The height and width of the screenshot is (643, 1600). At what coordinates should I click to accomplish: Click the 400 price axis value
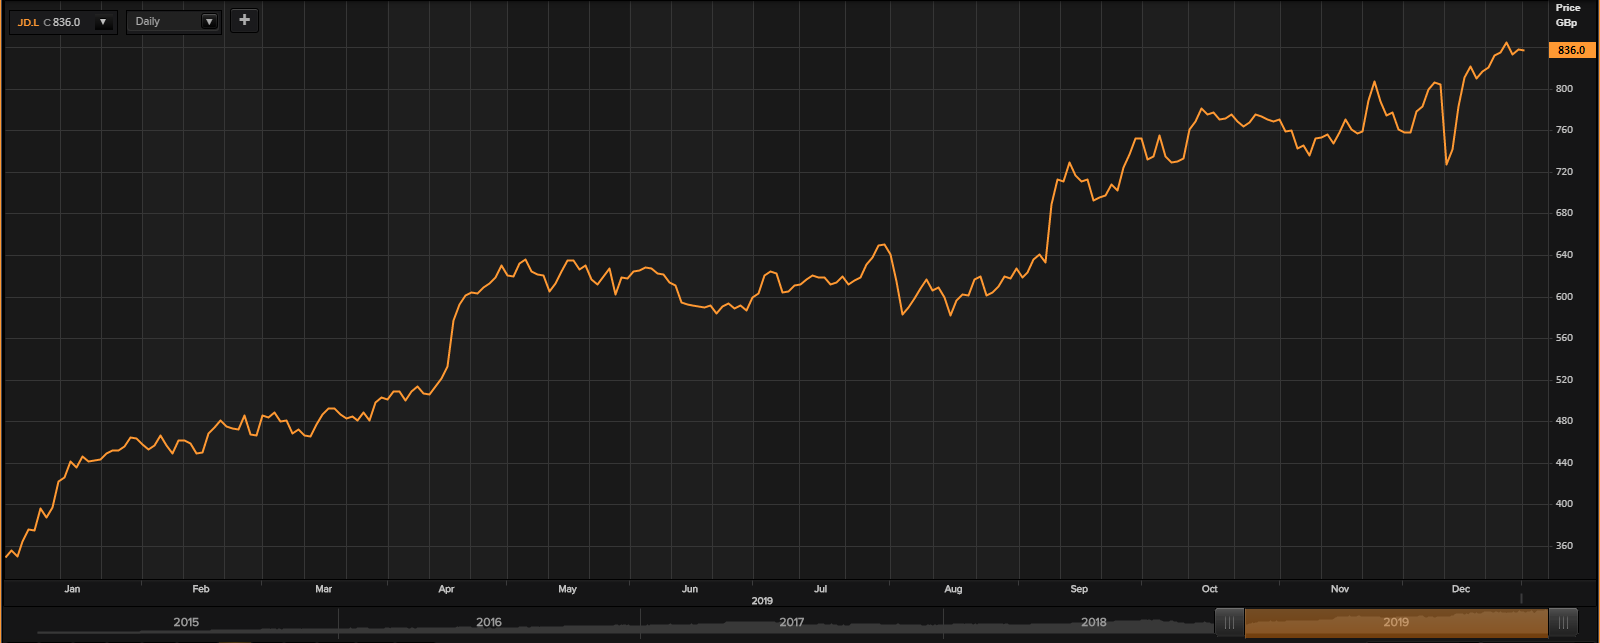tap(1564, 504)
